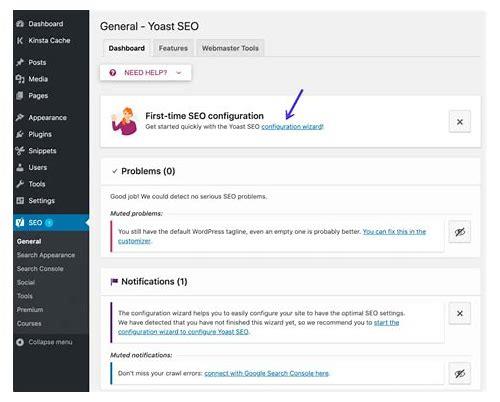
Task: Open the NEED HELP? panel
Action: [x=146, y=73]
